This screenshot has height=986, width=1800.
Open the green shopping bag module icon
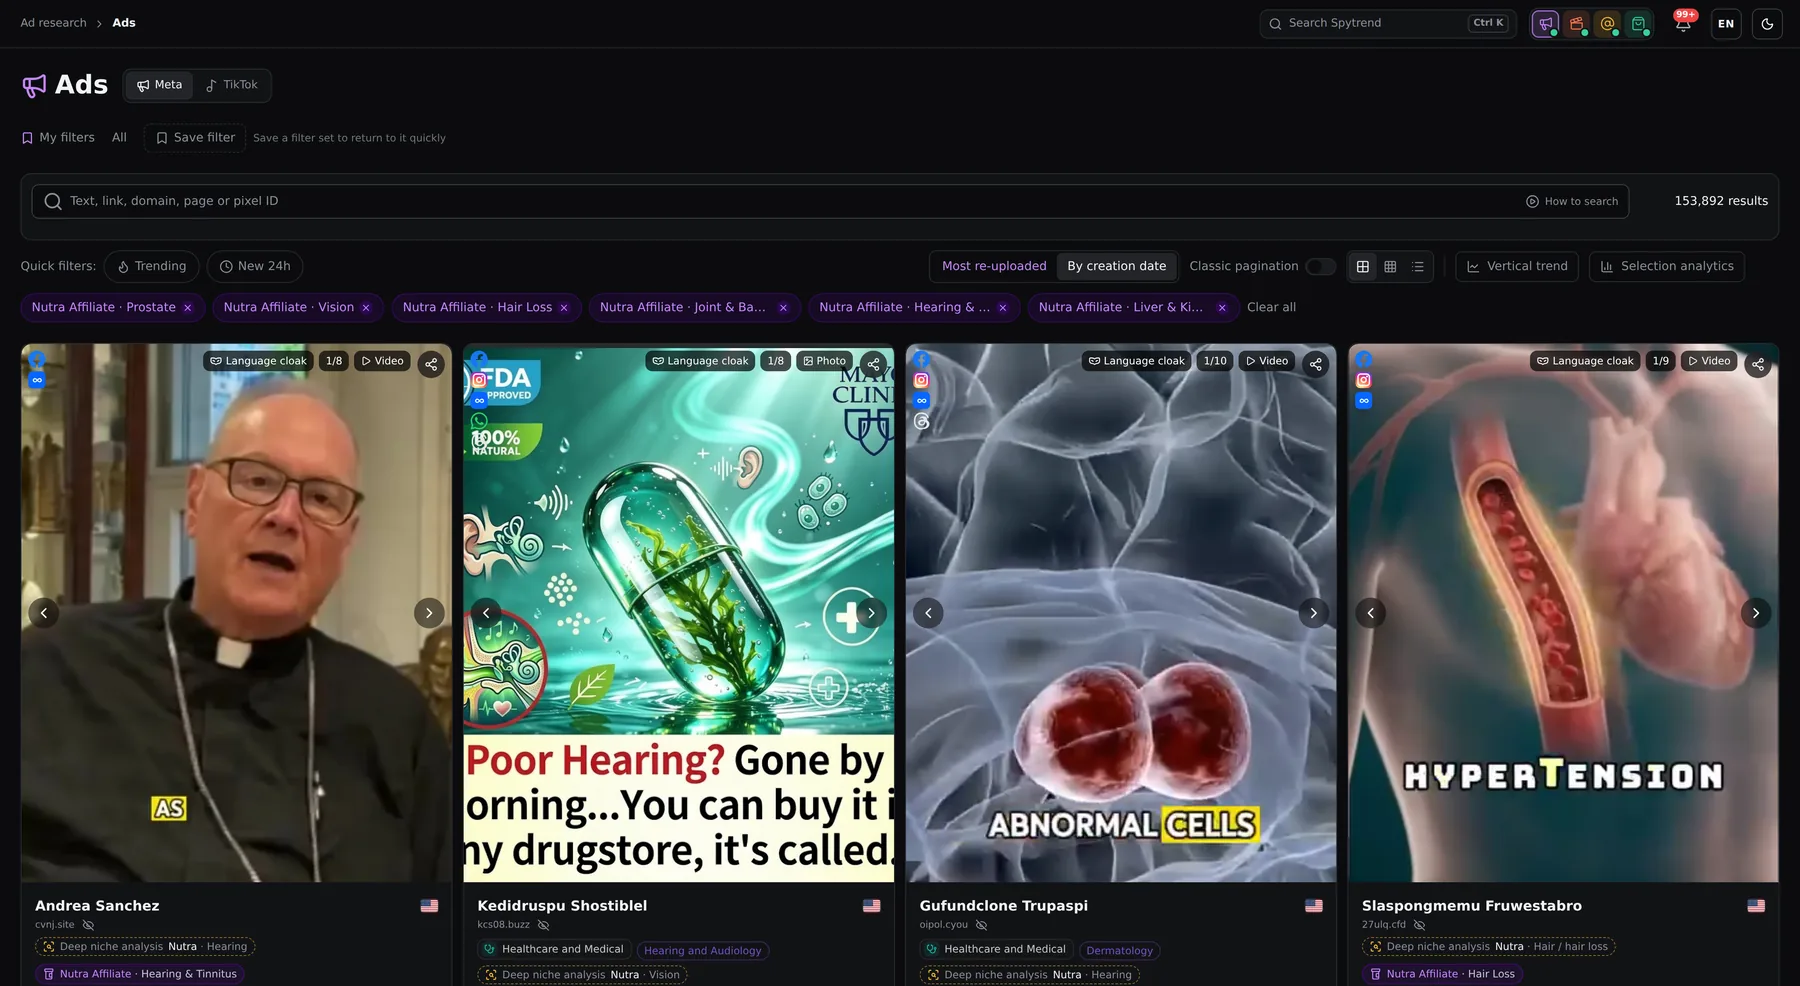point(1639,23)
